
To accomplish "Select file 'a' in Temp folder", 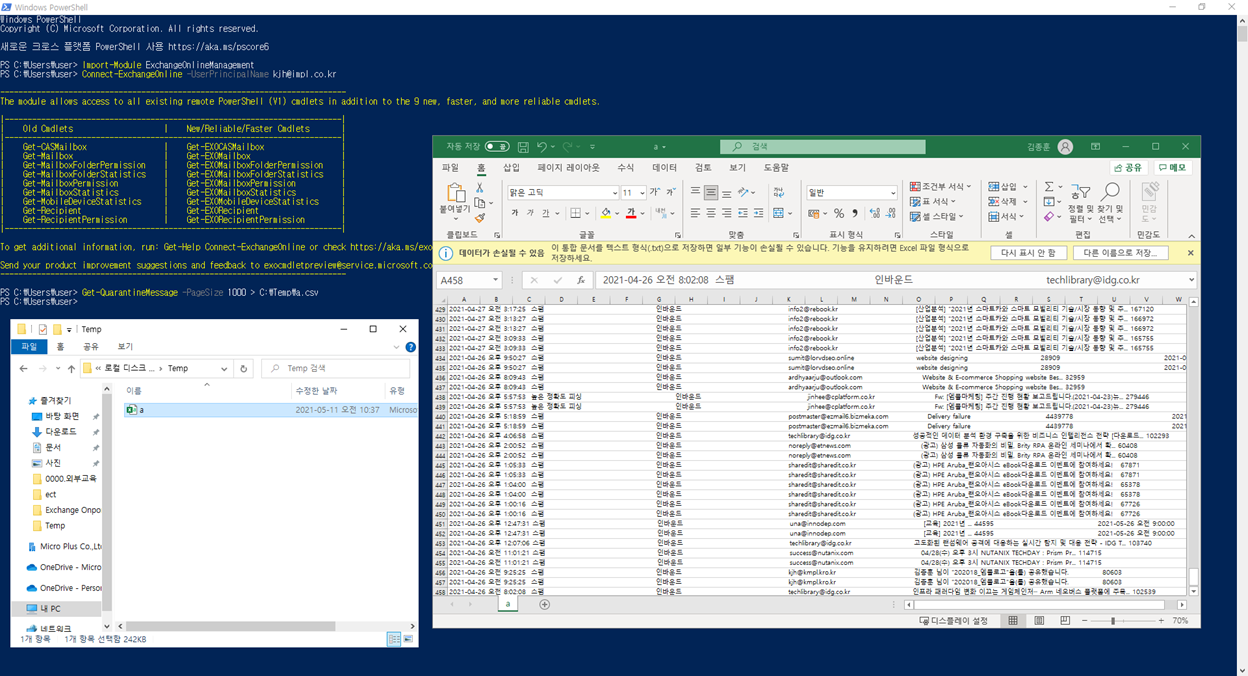I will 270,410.
